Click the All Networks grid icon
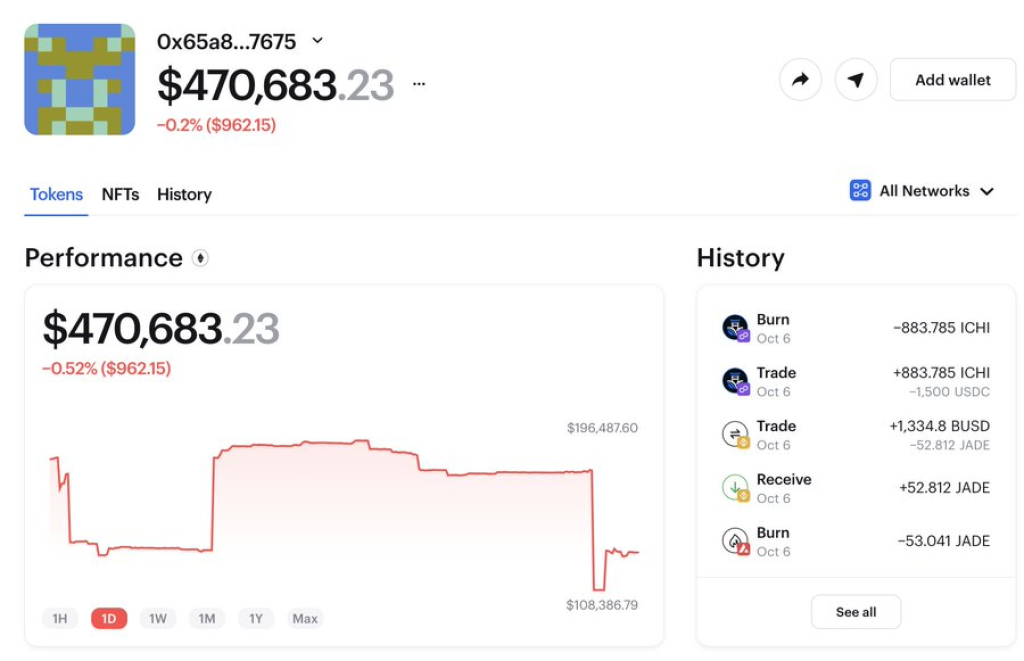The width and height of the screenshot is (1024, 661). pos(860,191)
